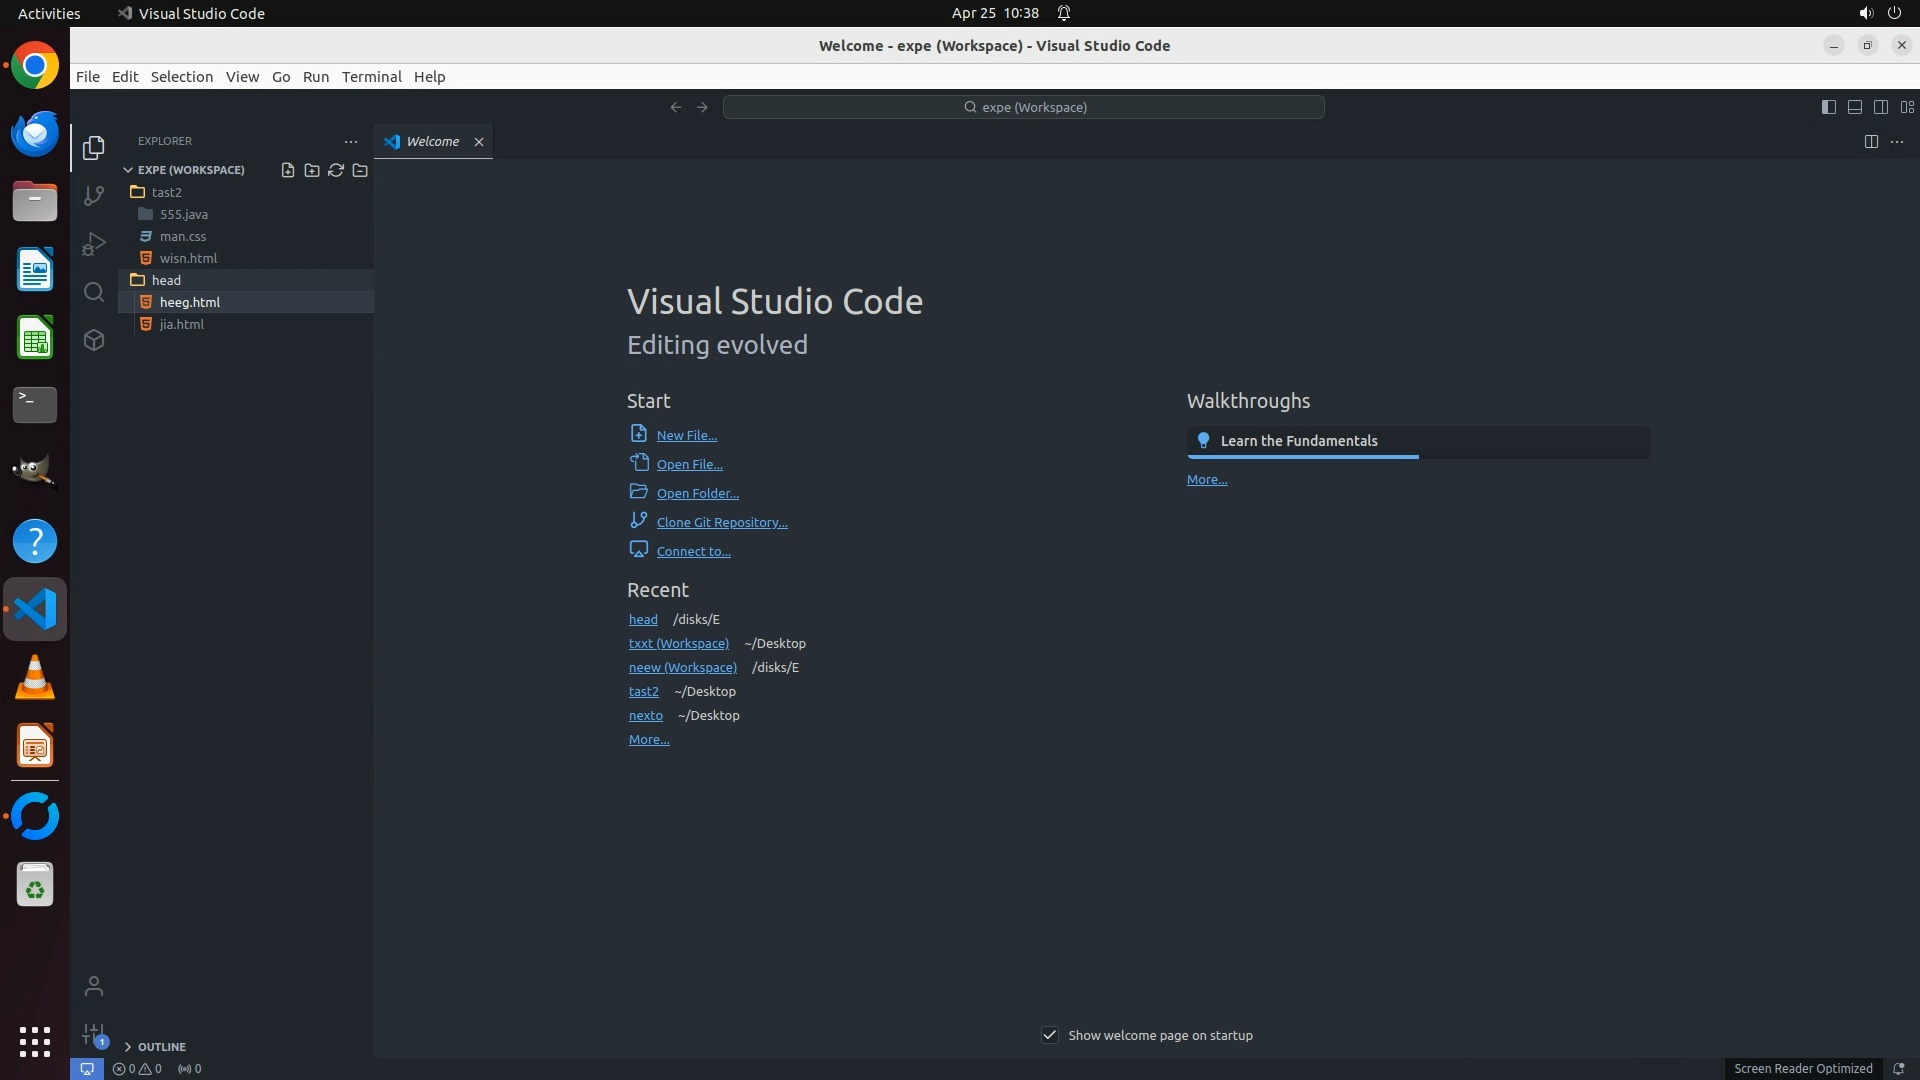Image resolution: width=1920 pixels, height=1080 pixels.
Task: Open the Terminal menu
Action: 371,77
